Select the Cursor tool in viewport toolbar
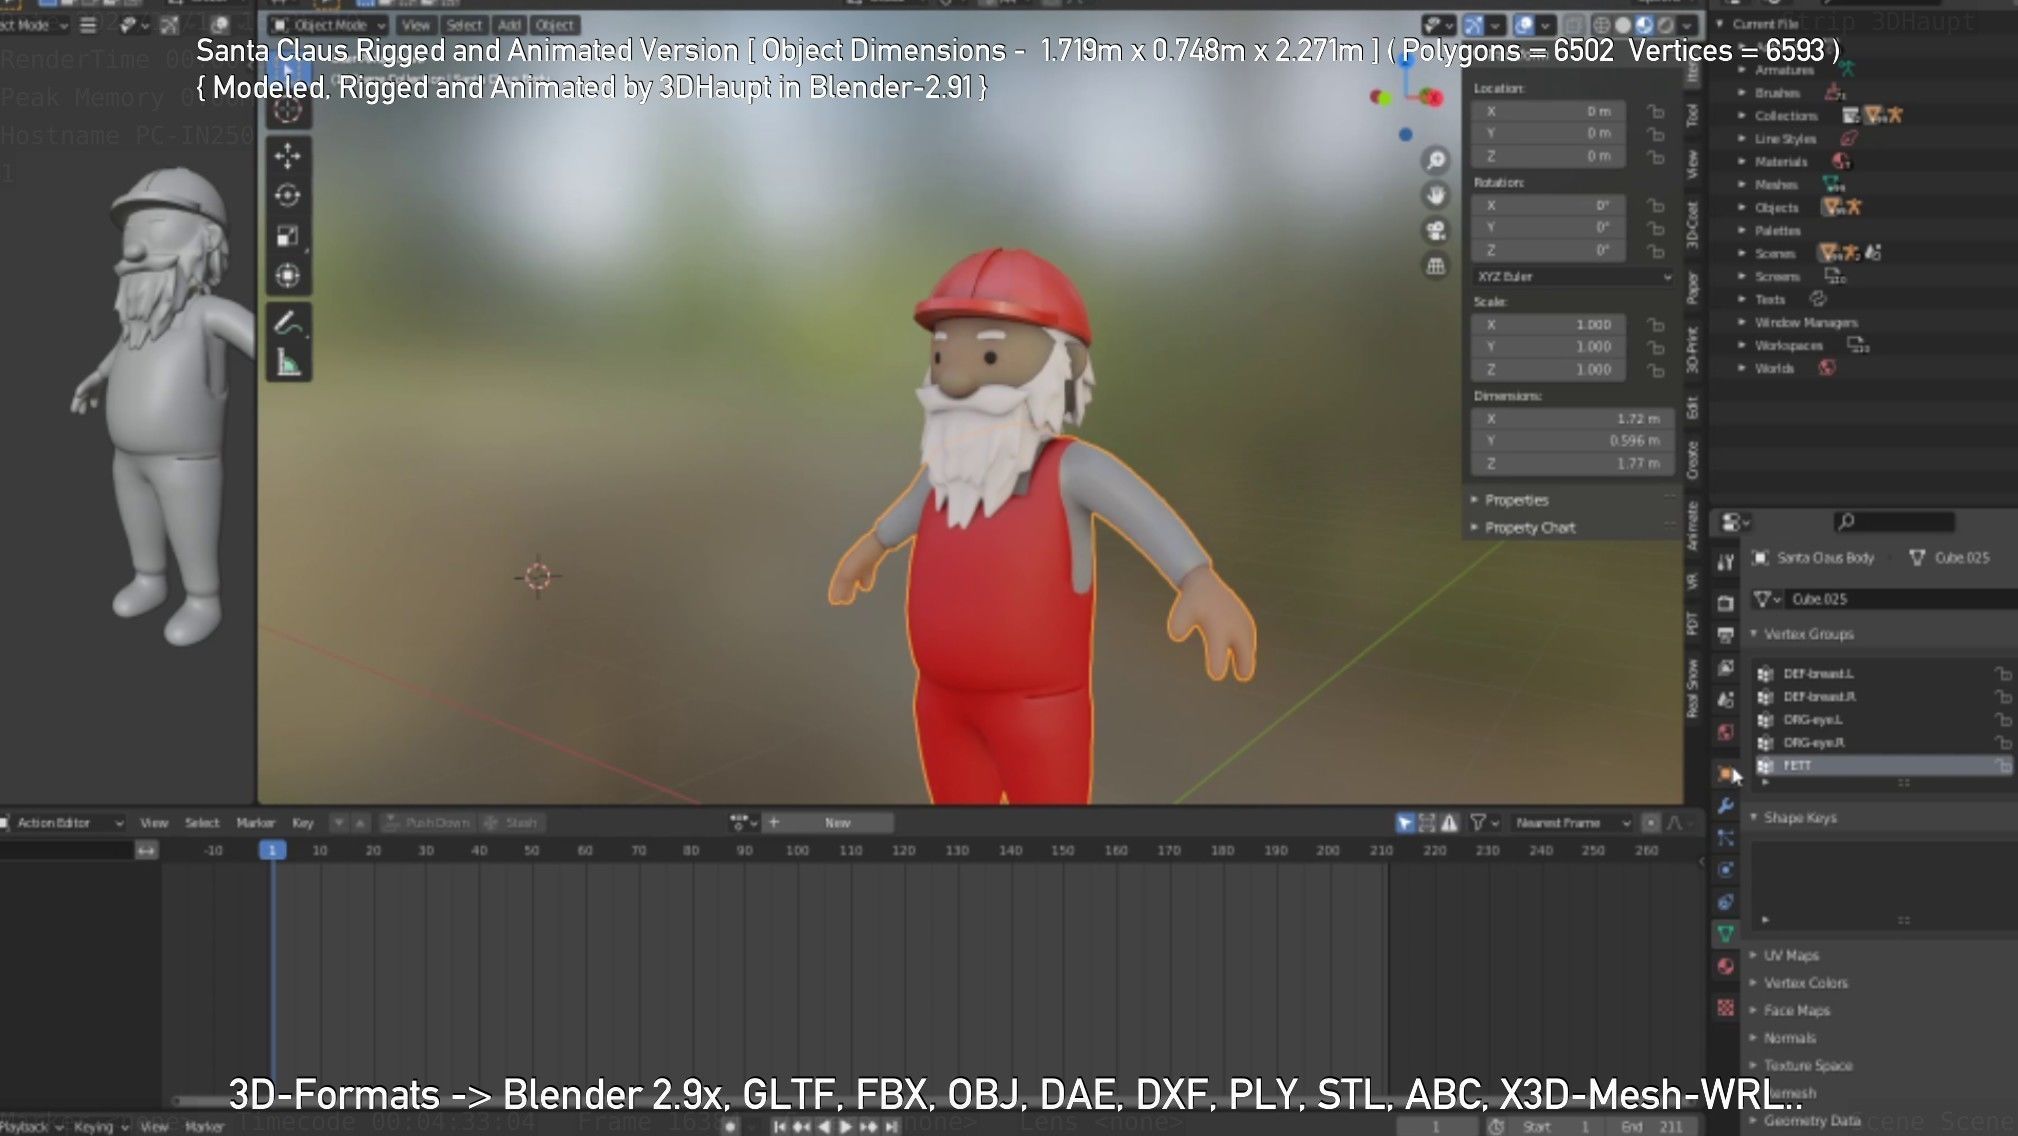Image resolution: width=2018 pixels, height=1136 pixels. pos(288,109)
